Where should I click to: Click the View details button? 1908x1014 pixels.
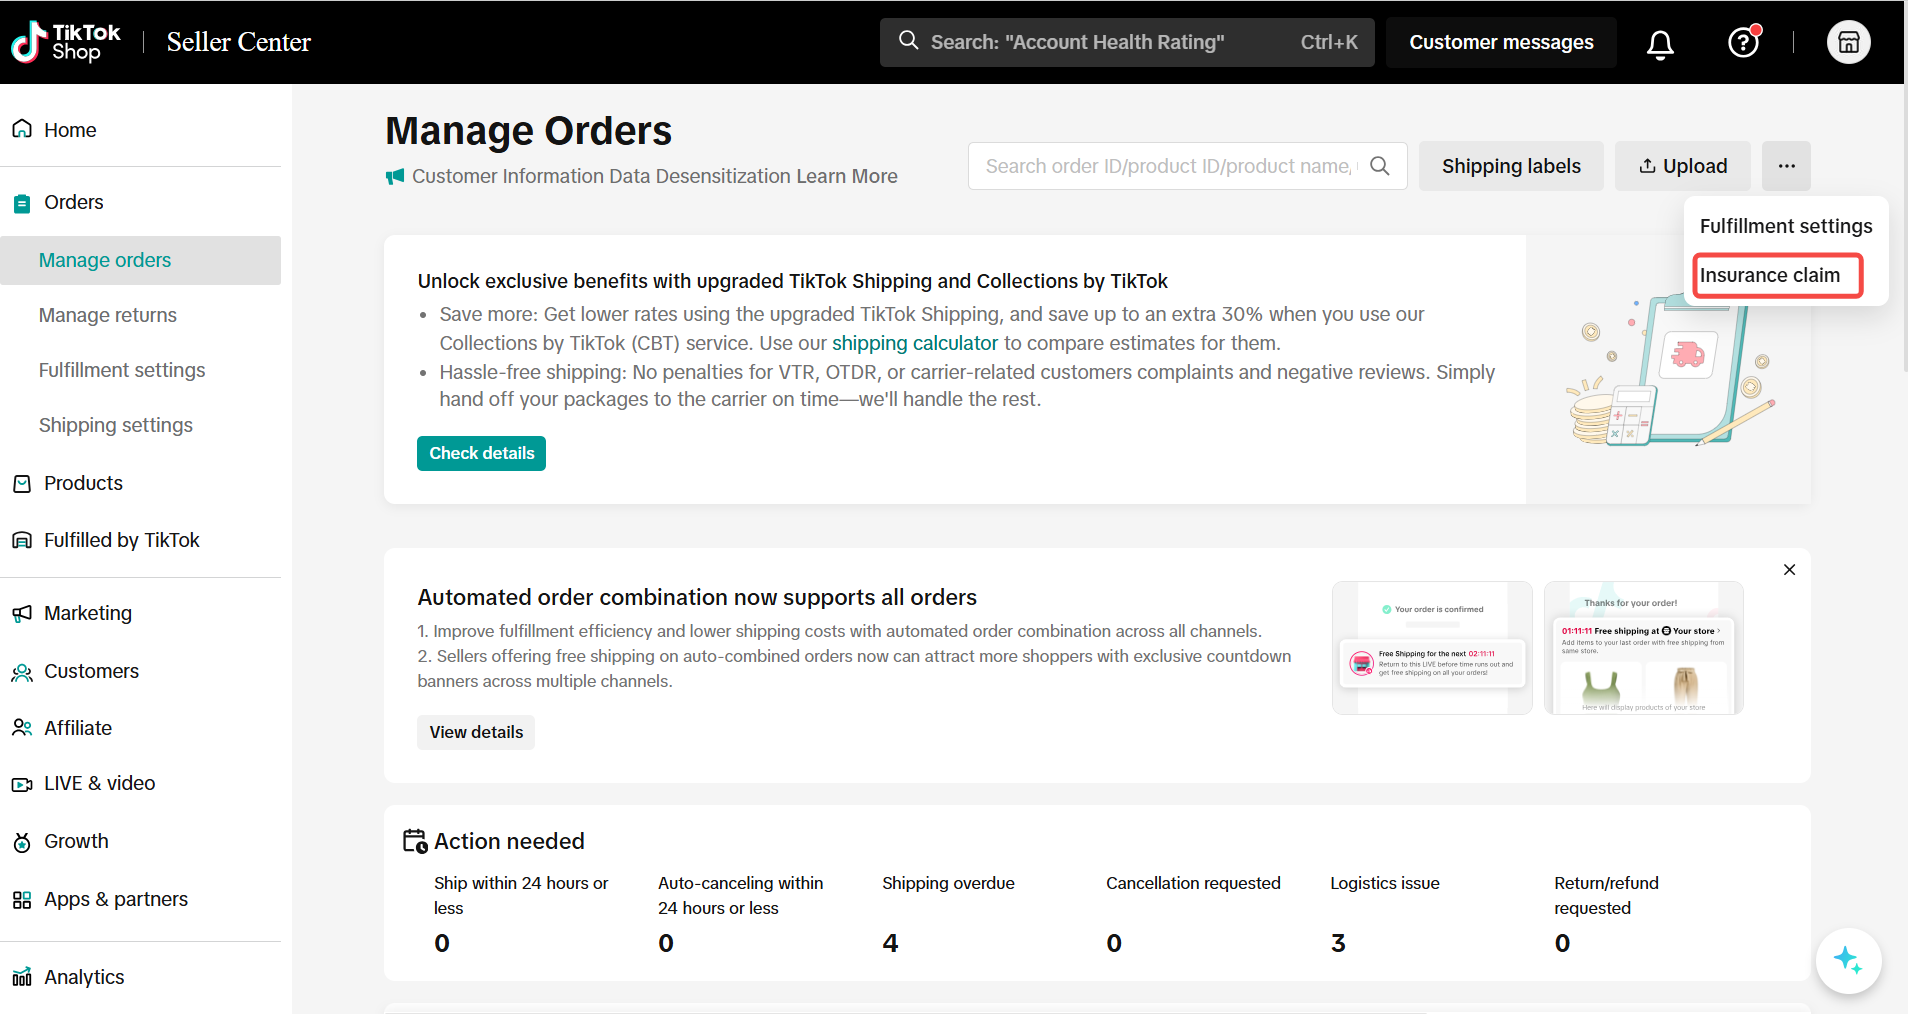pos(476,732)
